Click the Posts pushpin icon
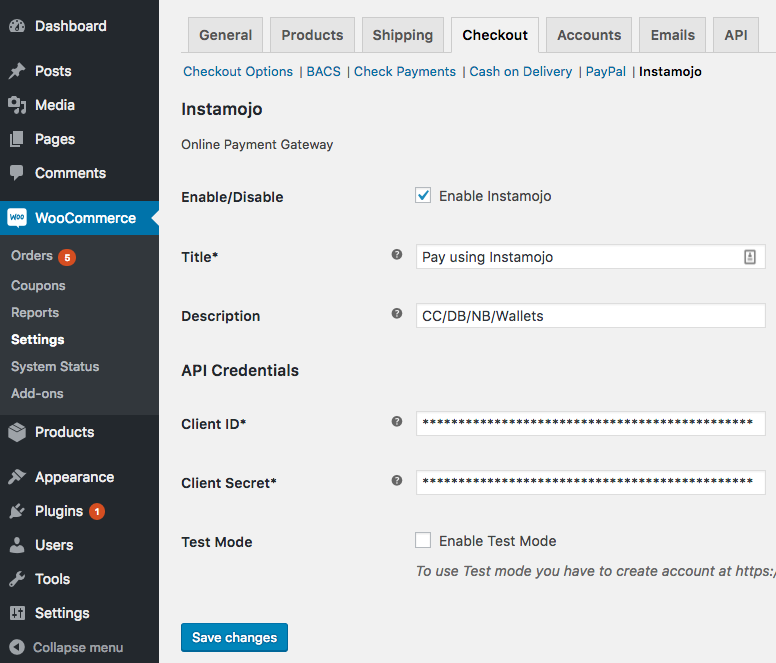 click(17, 71)
